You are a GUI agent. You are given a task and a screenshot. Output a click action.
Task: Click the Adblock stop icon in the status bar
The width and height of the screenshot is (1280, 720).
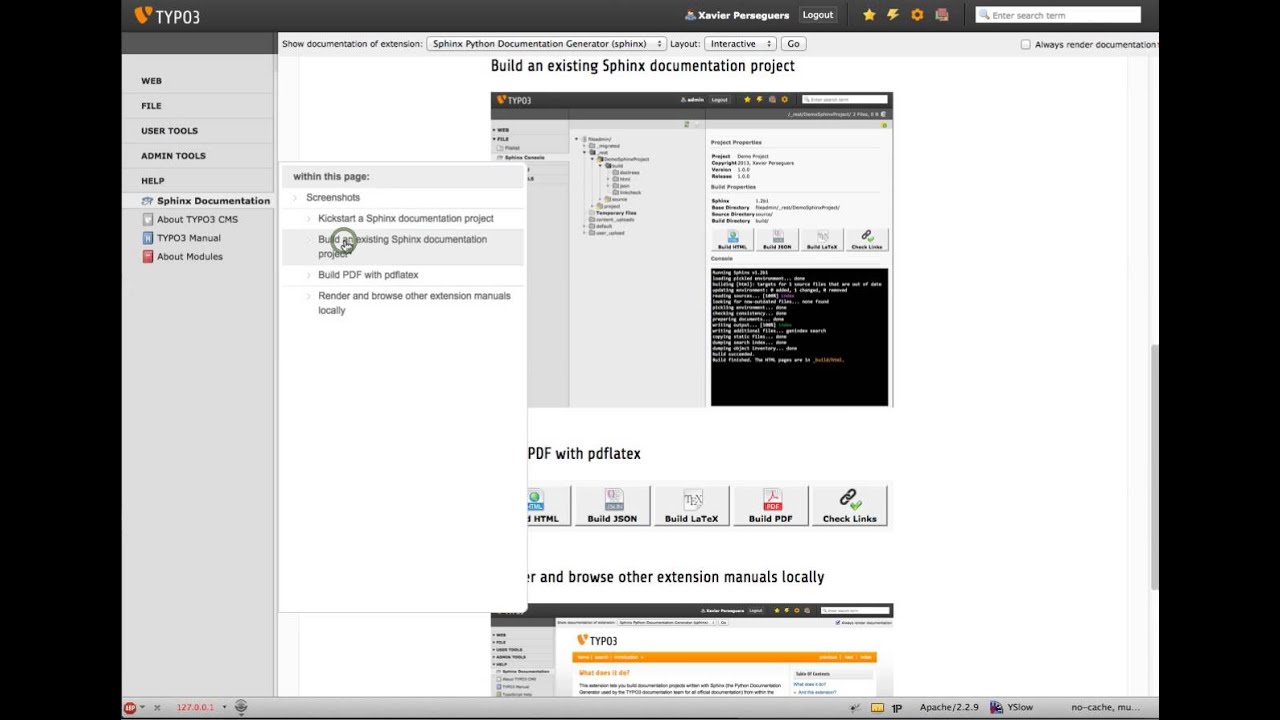130,707
